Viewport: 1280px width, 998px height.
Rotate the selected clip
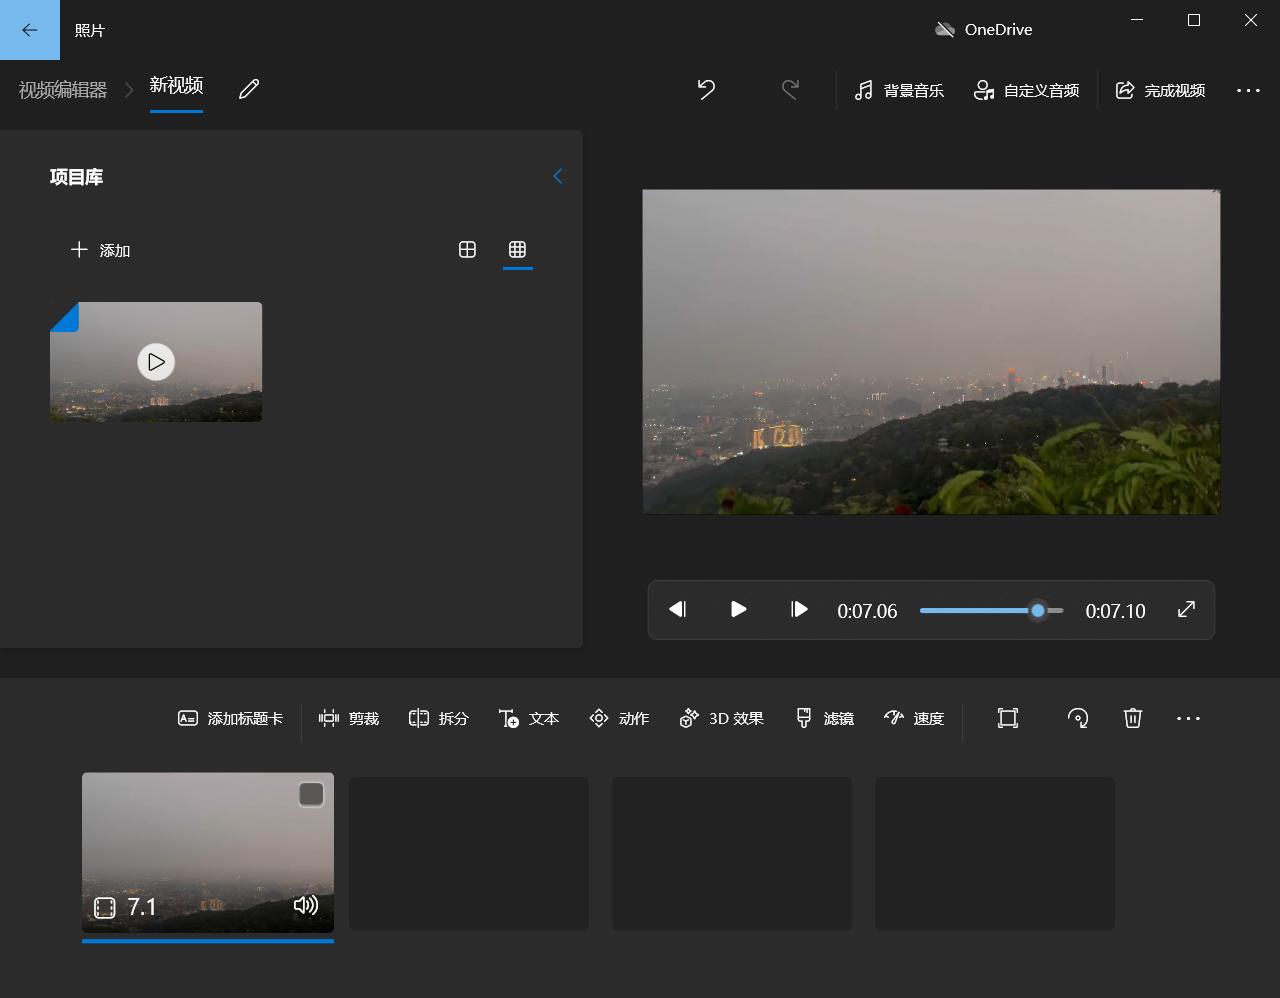click(1078, 718)
